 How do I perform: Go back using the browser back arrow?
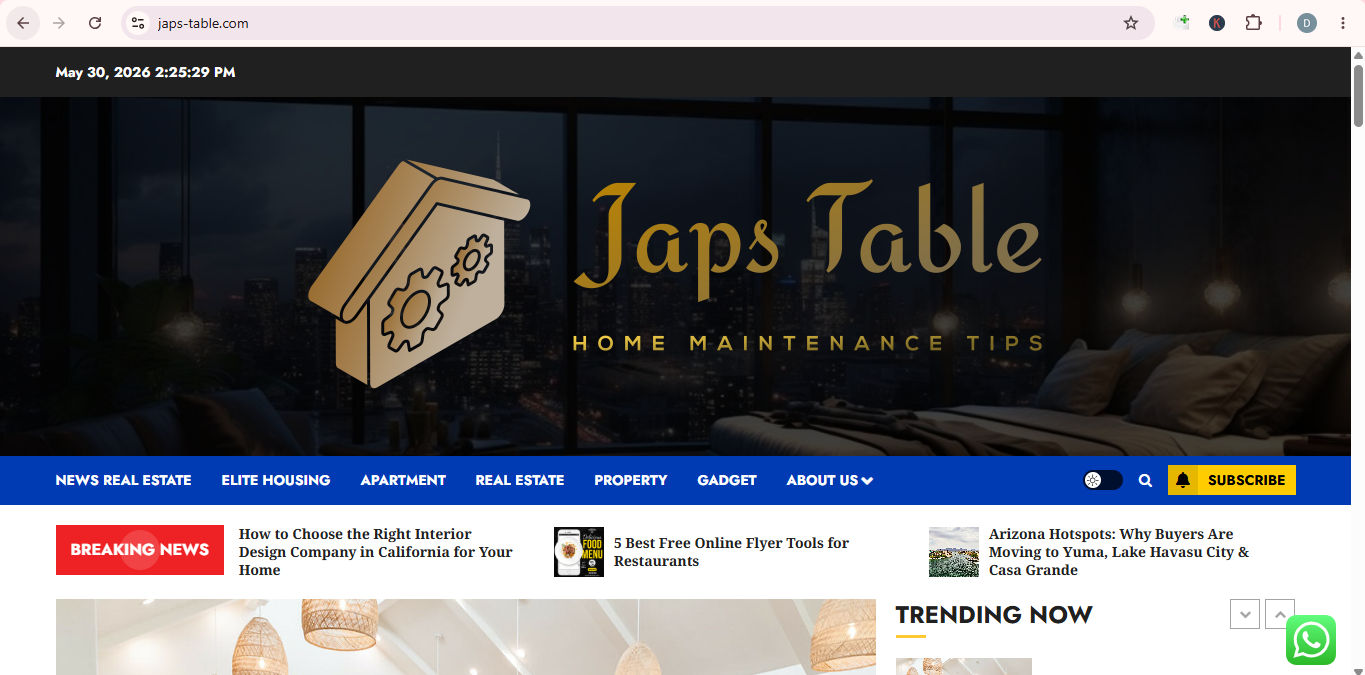pyautogui.click(x=23, y=23)
